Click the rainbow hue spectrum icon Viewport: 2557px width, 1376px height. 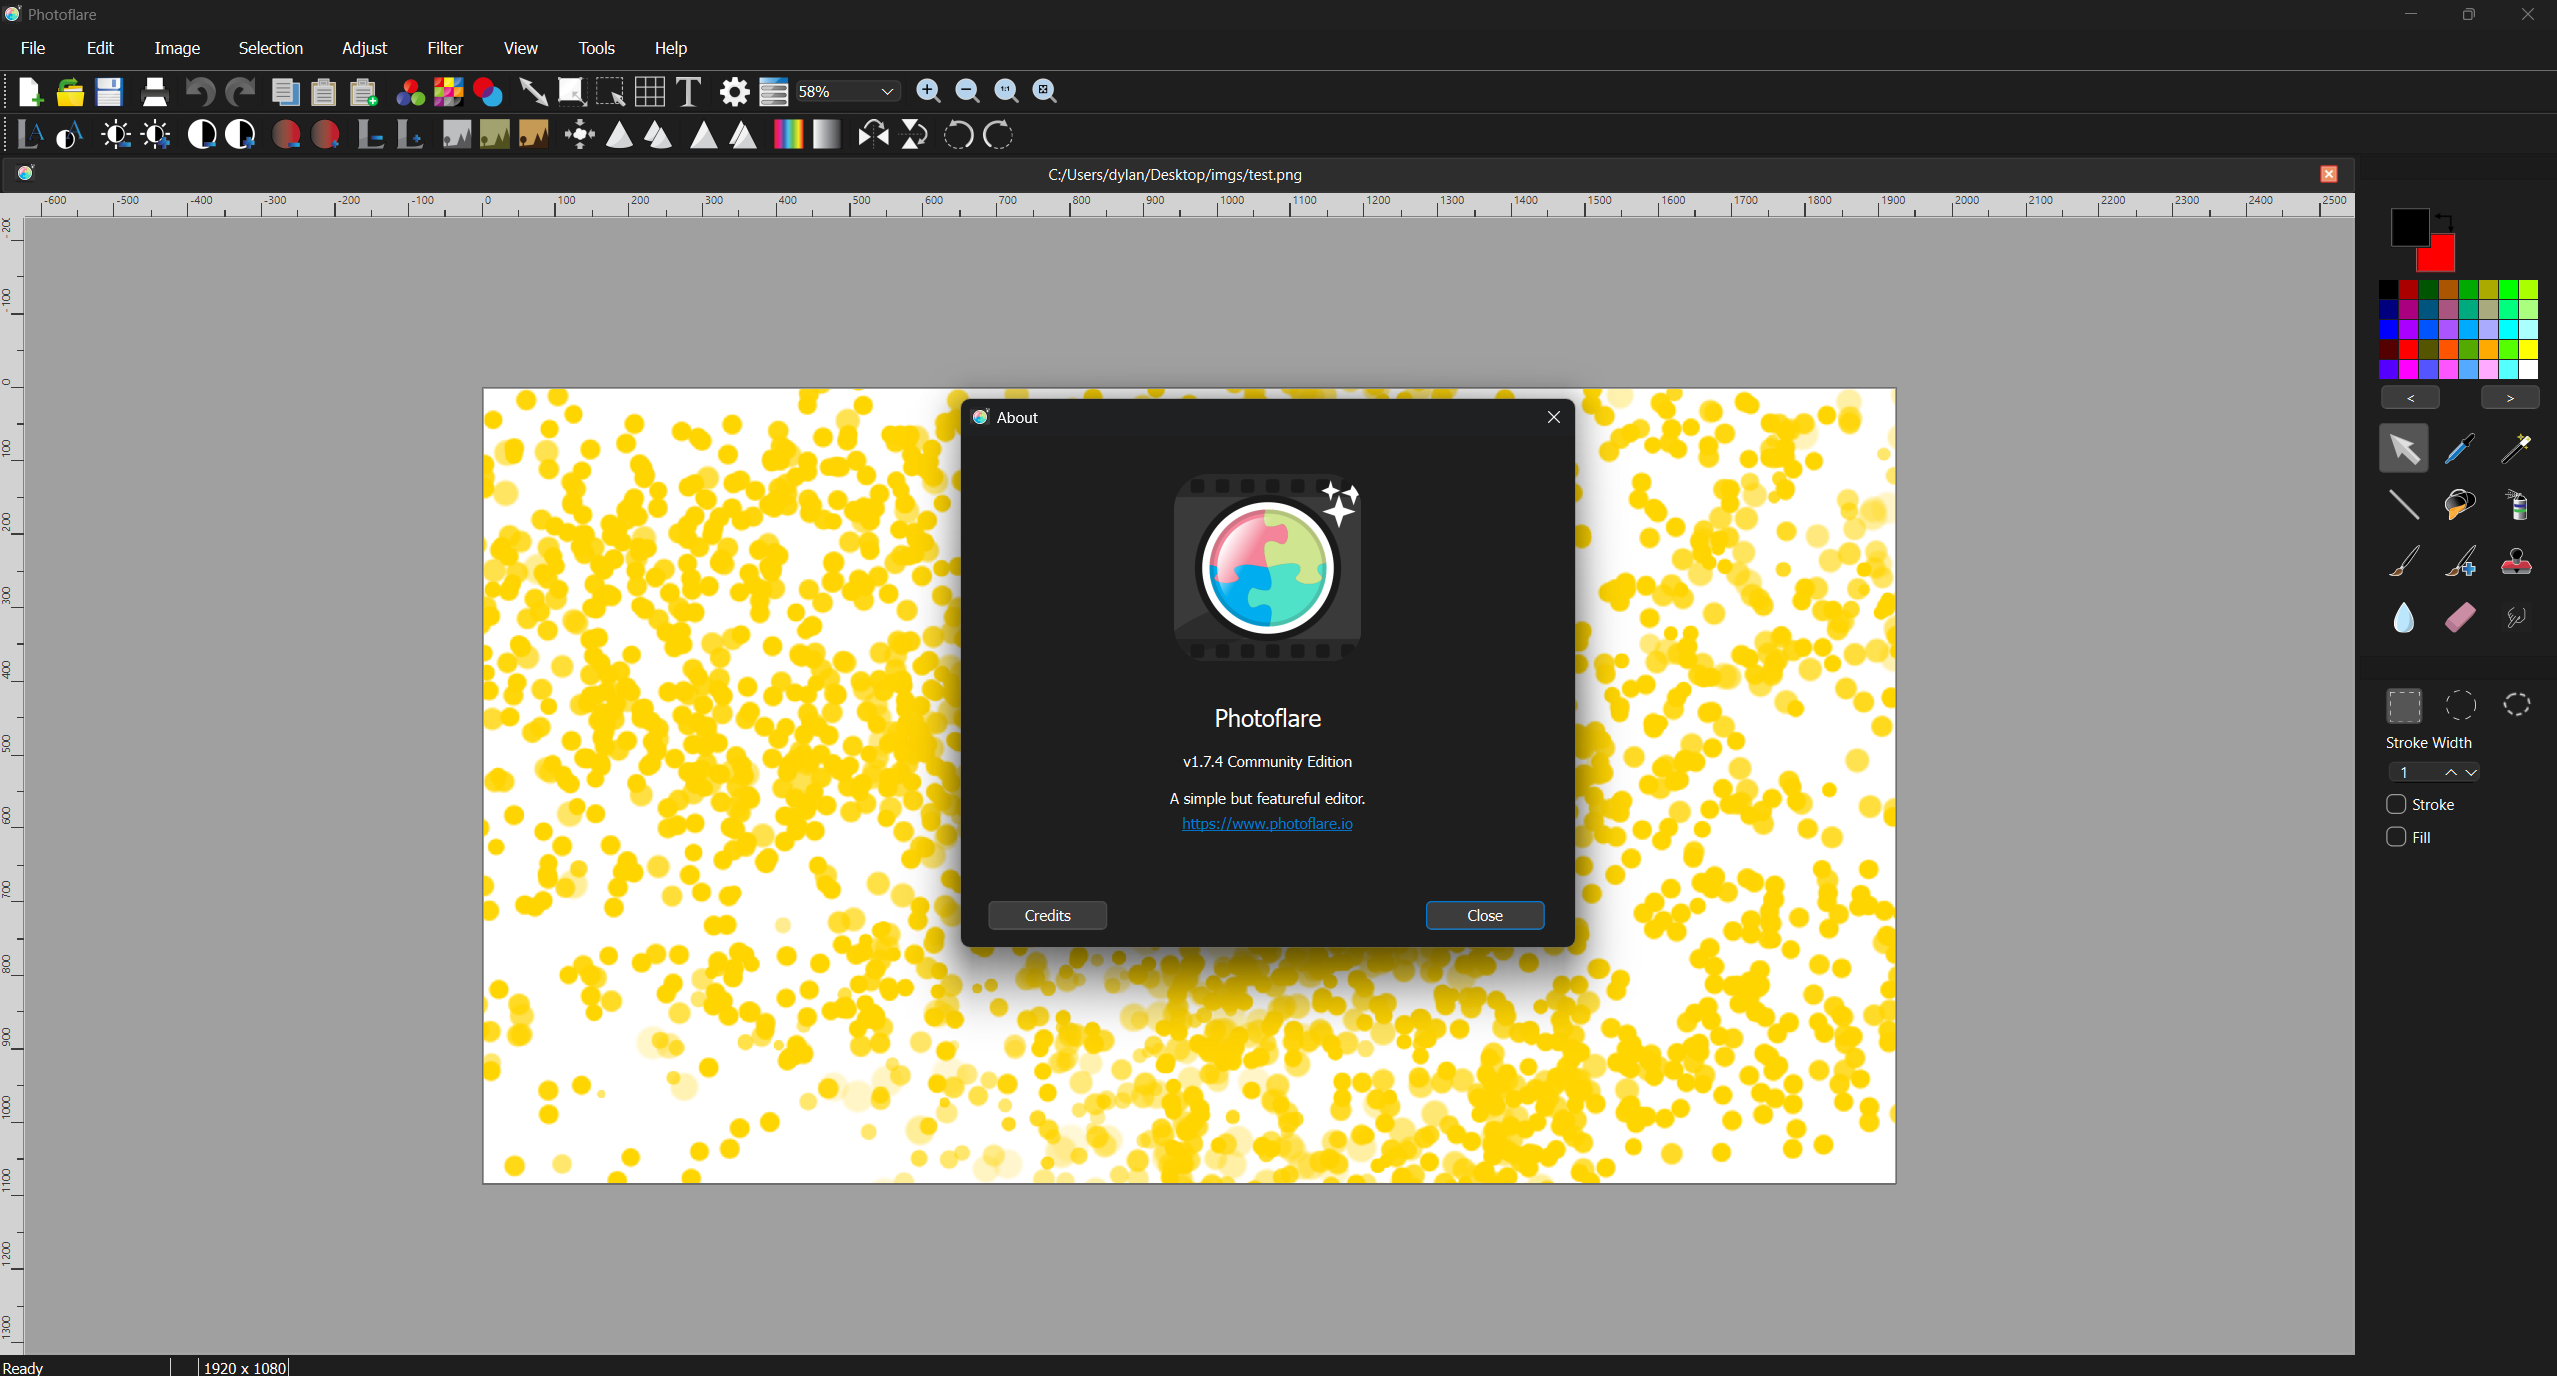pos(788,135)
